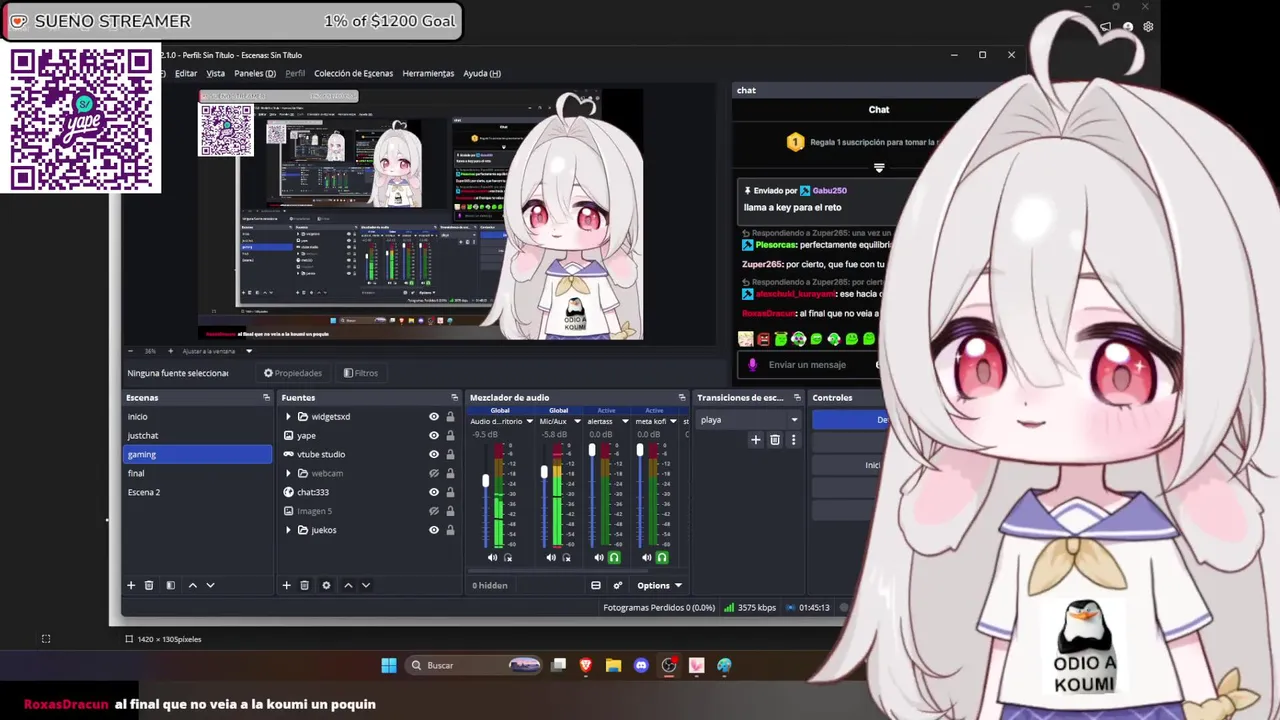Open the Vista menu
This screenshot has height=720, width=1280.
pyautogui.click(x=216, y=73)
